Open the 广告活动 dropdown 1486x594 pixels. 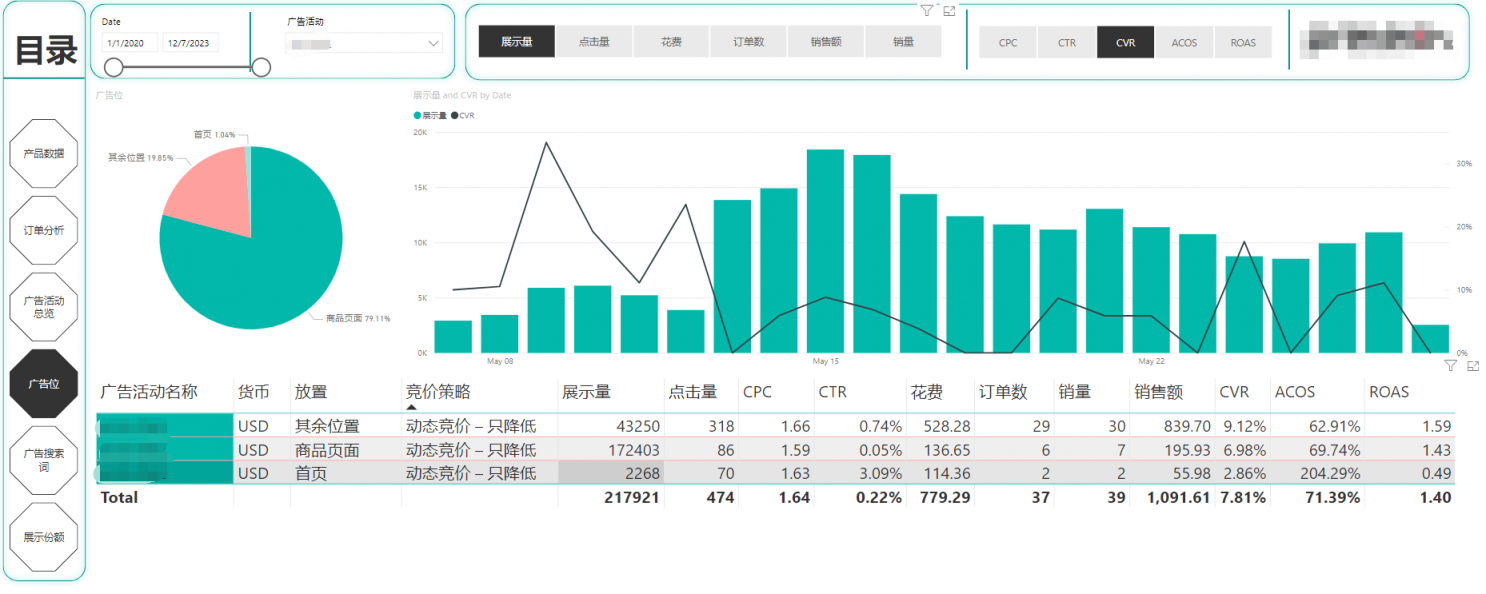364,43
